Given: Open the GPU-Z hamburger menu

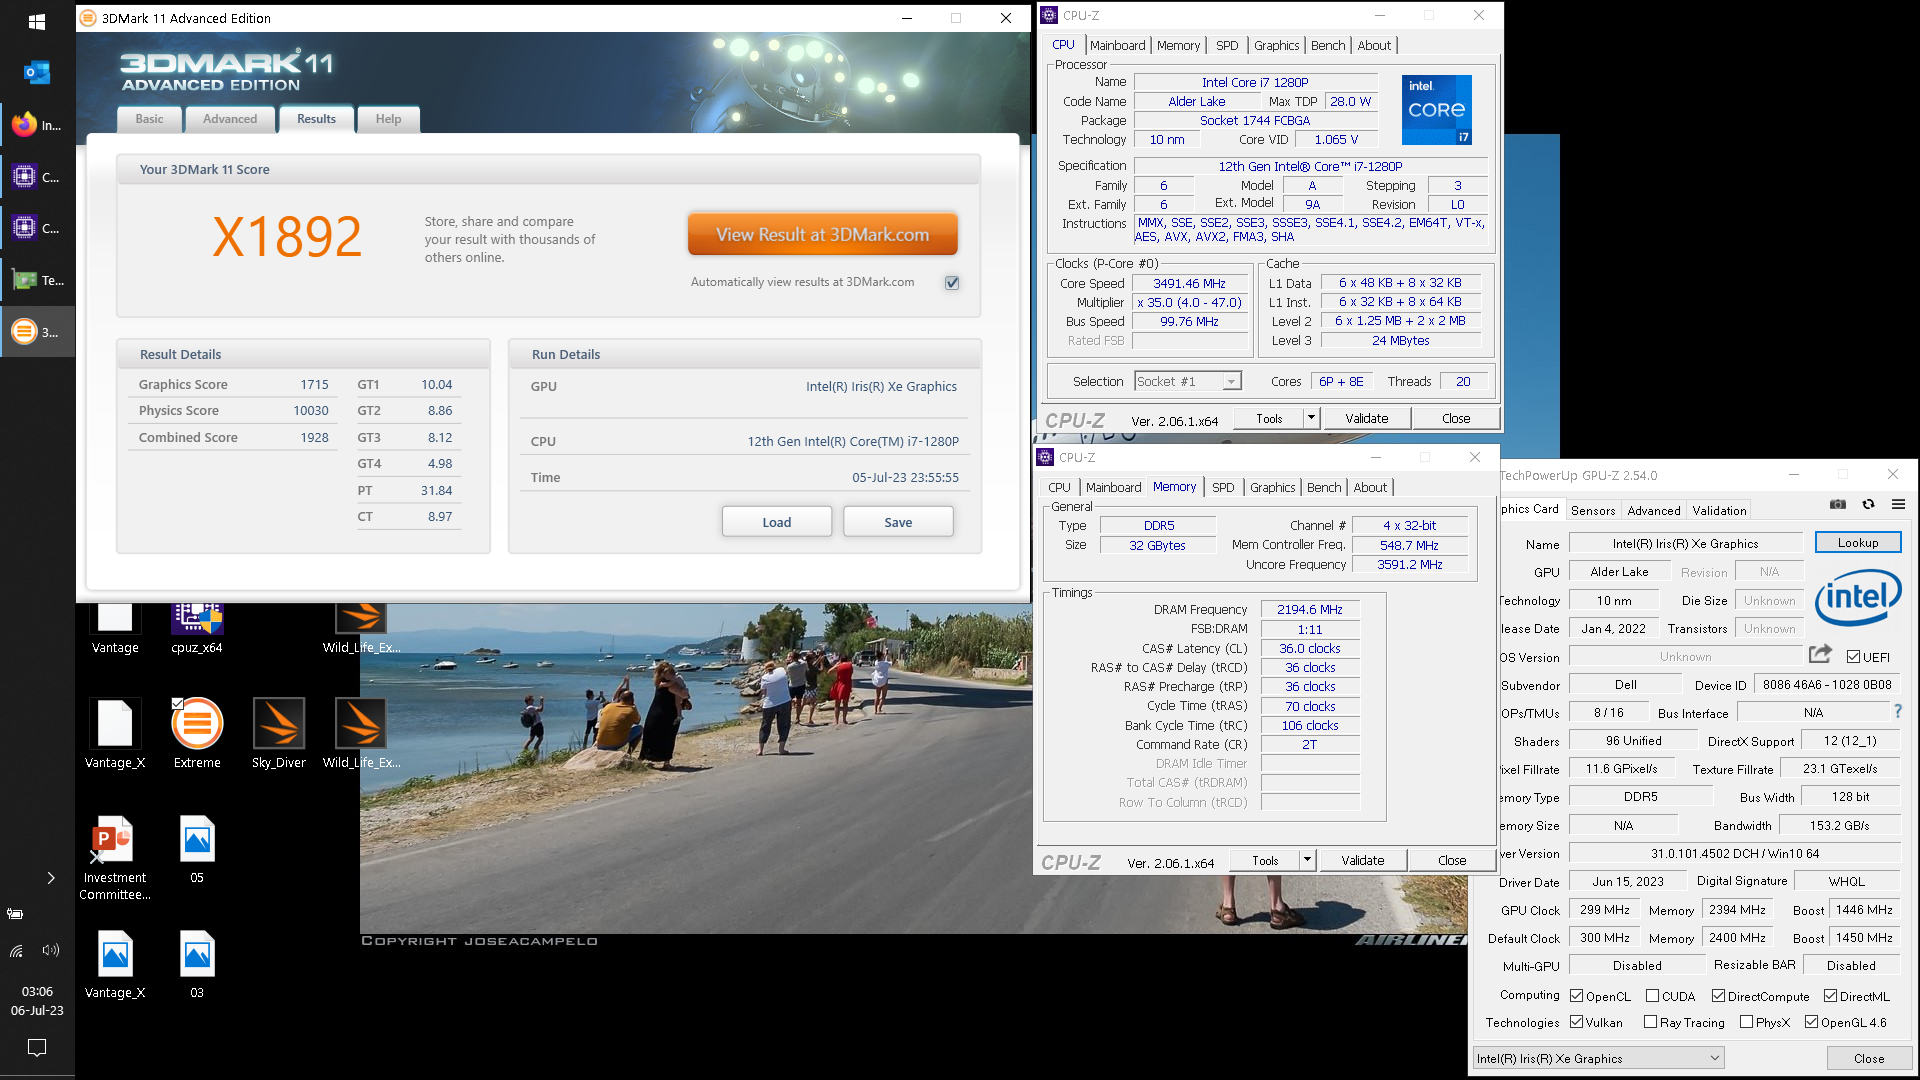Looking at the screenshot, I should coord(1898,504).
